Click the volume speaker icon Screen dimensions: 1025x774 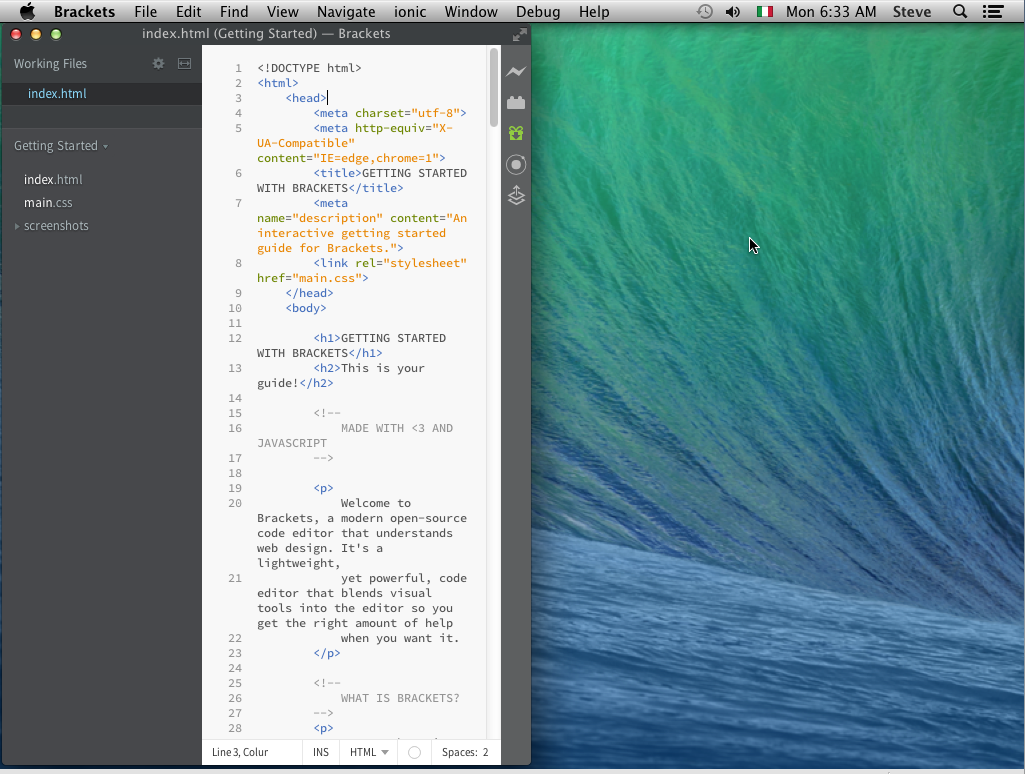point(733,12)
